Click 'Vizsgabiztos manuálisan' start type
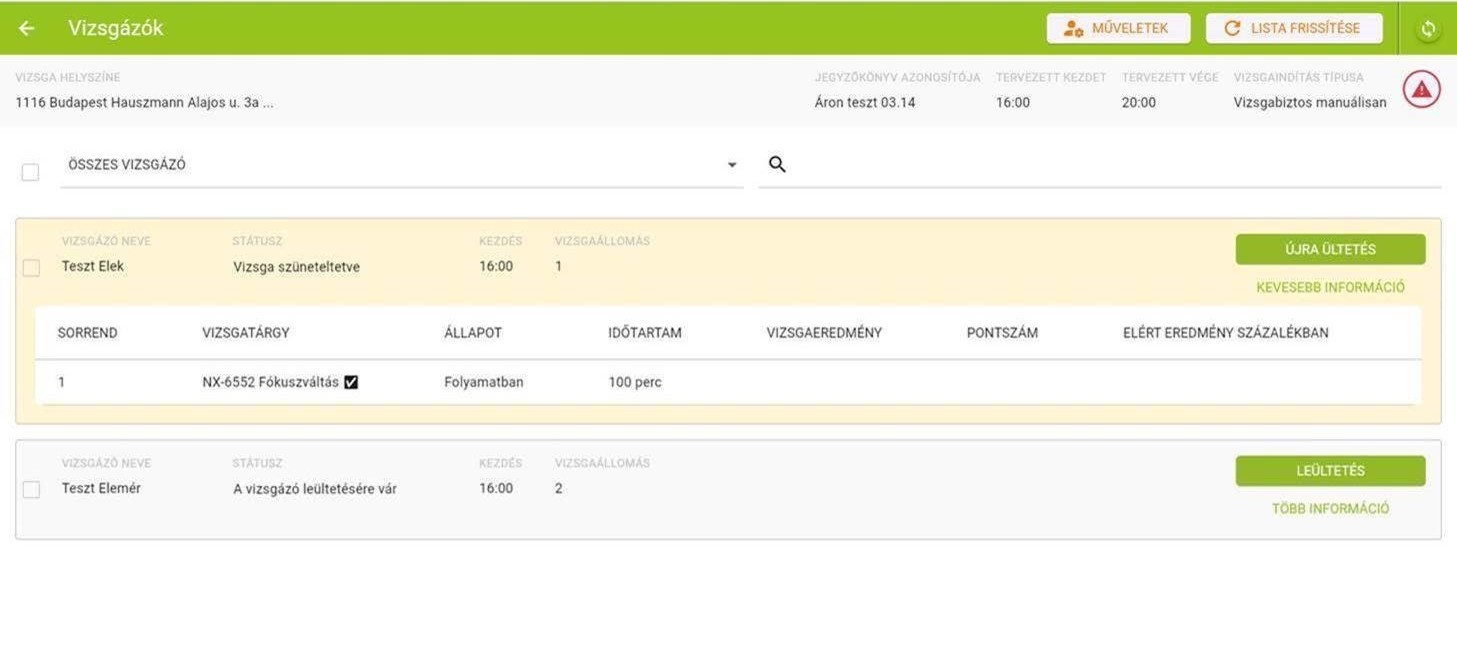1457x668 pixels. pos(1310,102)
